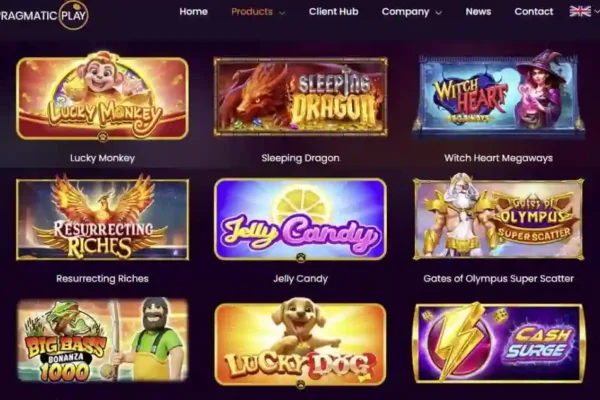Open the Client Hub menu item

pyautogui.click(x=334, y=12)
